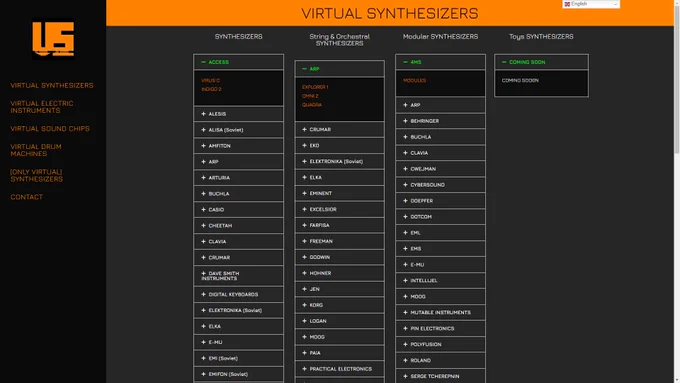The image size is (680, 383).
Task: Click the US site logo
Action: click(x=53, y=39)
